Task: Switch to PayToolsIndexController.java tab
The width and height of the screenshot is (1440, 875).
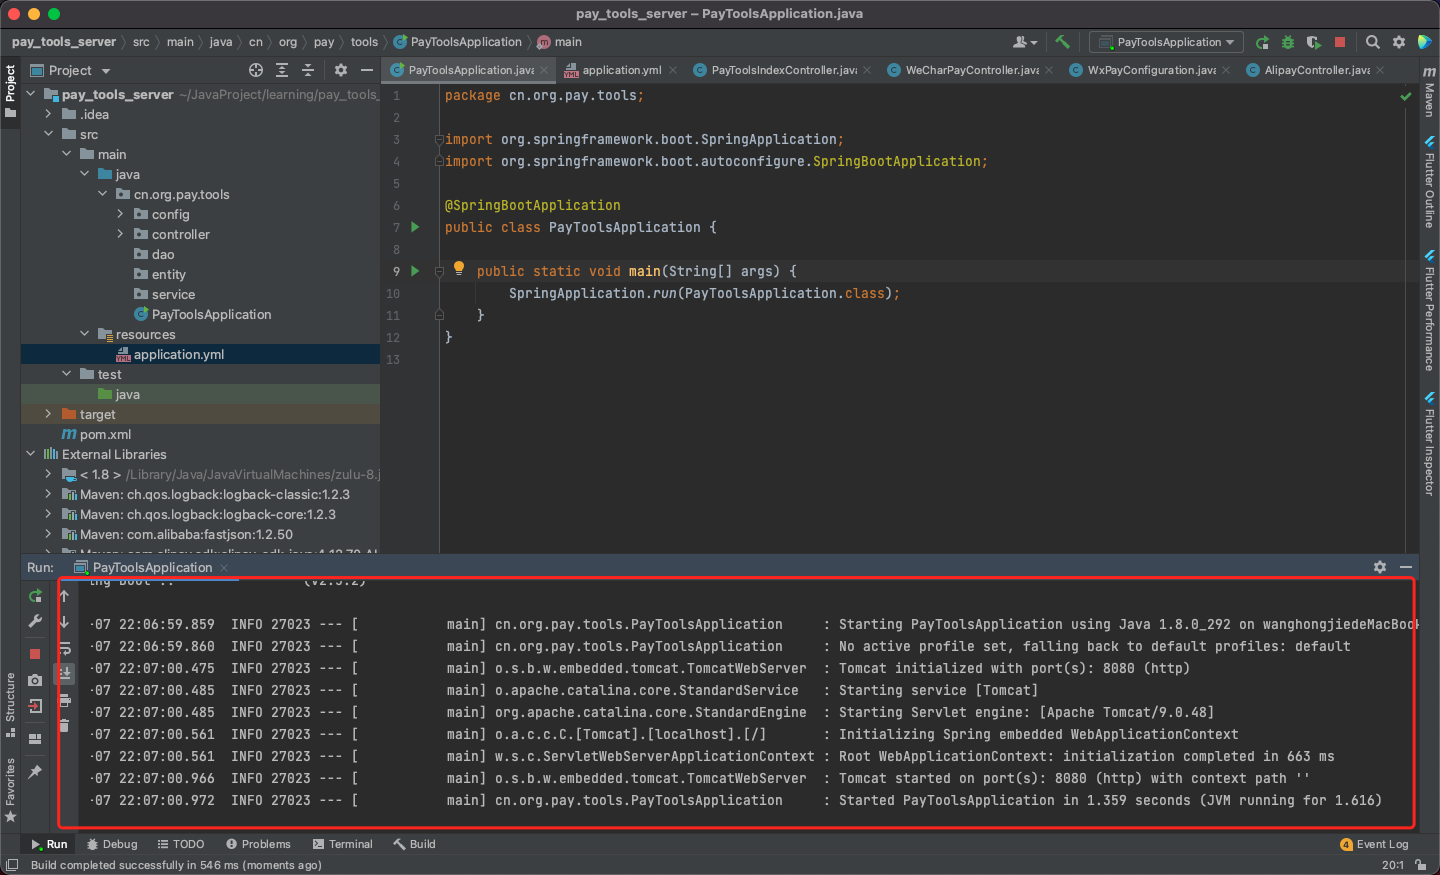Action: pyautogui.click(x=783, y=70)
